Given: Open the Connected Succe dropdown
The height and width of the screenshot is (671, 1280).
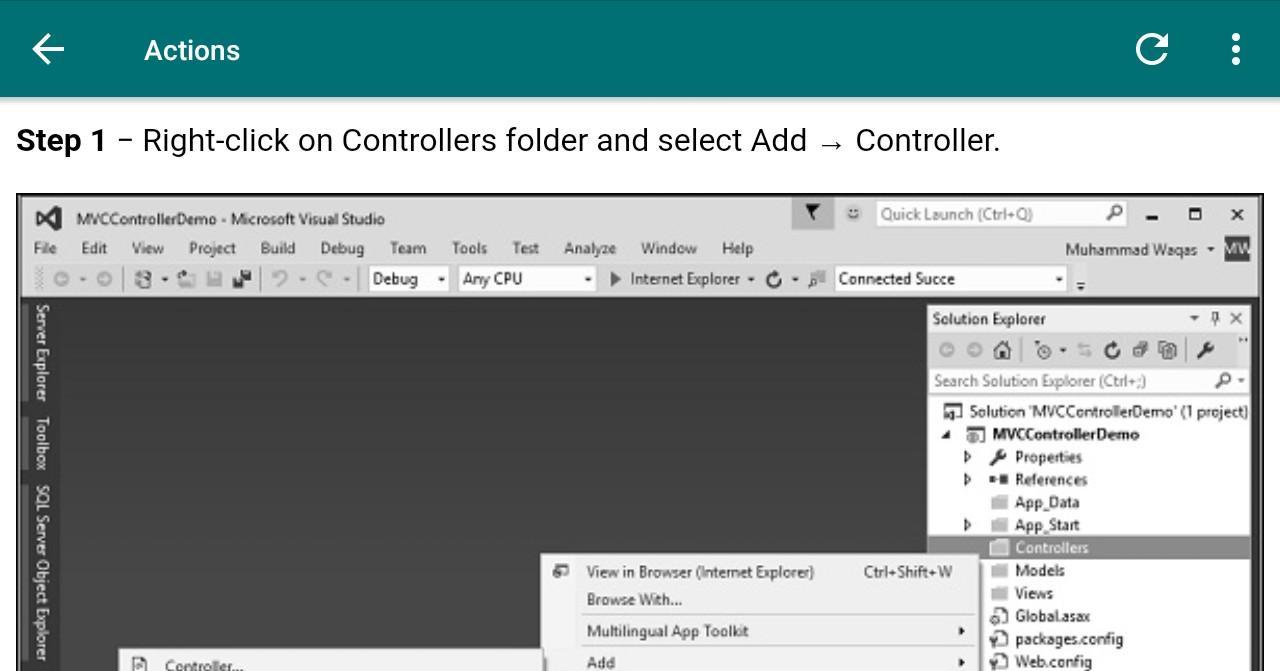Looking at the screenshot, I should (x=1059, y=279).
